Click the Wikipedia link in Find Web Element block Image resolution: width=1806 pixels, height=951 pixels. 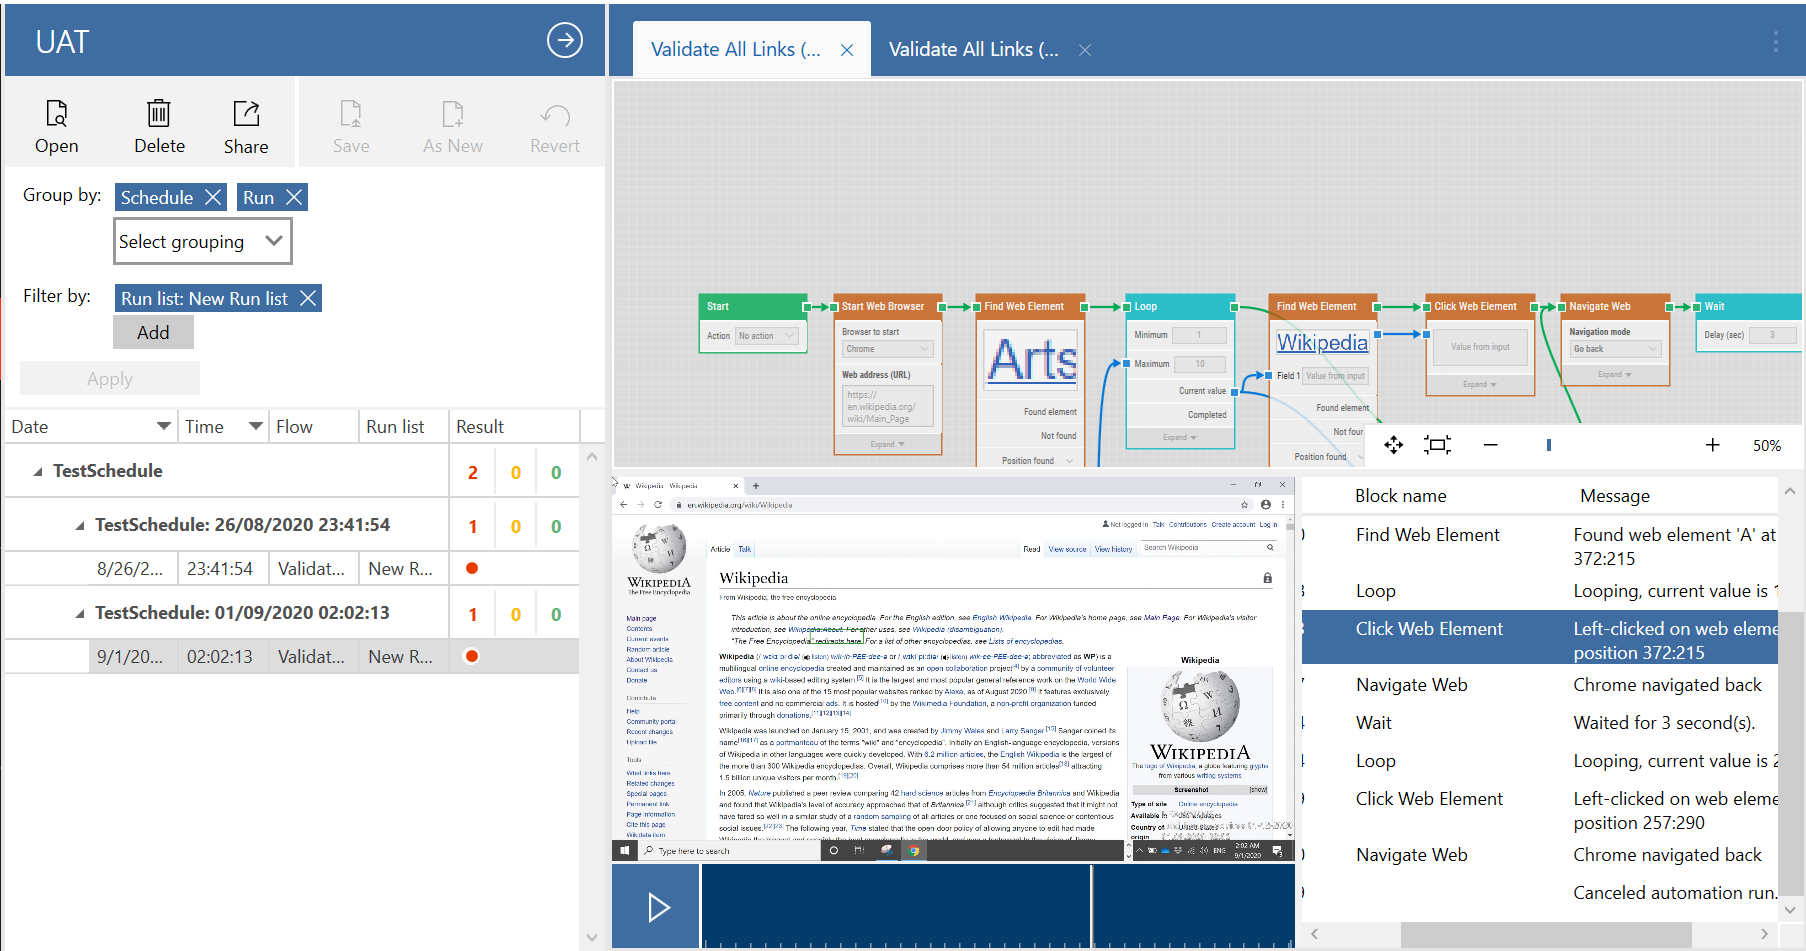point(1322,342)
